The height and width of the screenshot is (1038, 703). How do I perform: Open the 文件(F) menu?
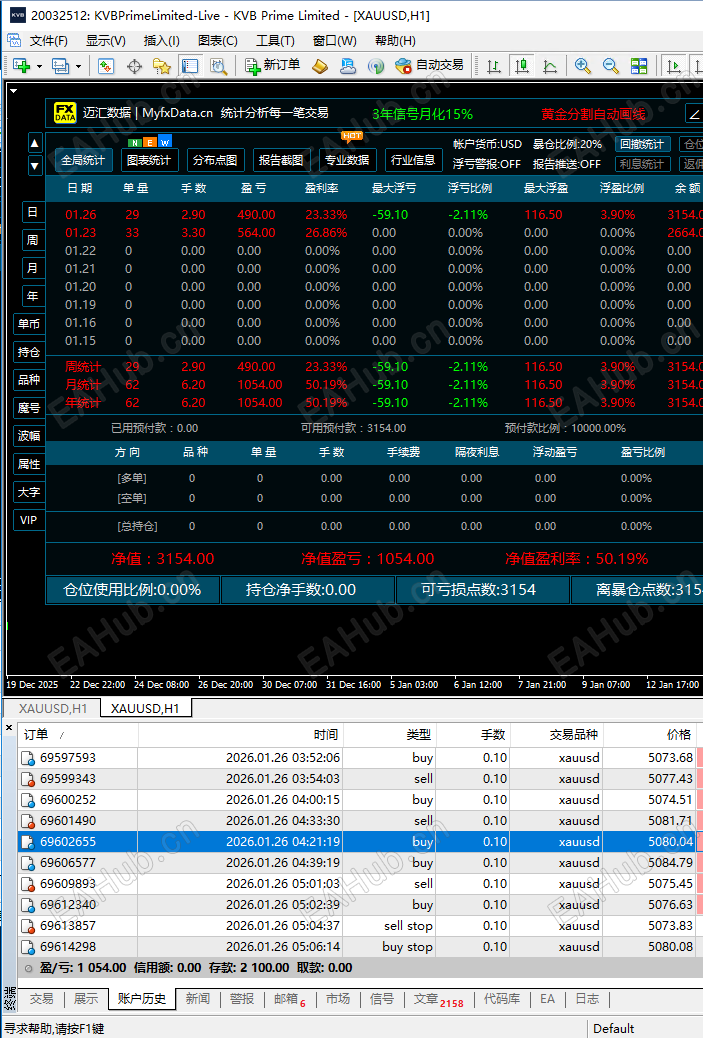tap(48, 40)
